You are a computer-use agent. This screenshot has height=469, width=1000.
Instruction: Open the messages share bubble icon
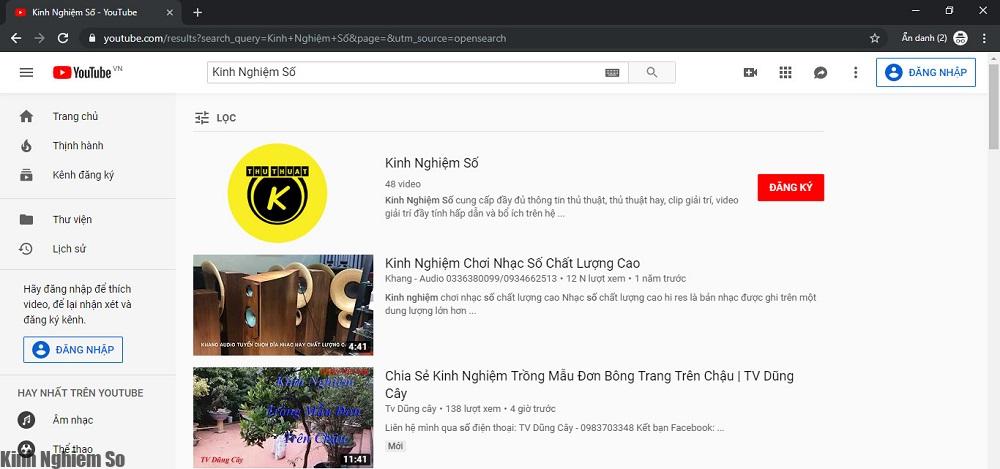[x=821, y=73]
